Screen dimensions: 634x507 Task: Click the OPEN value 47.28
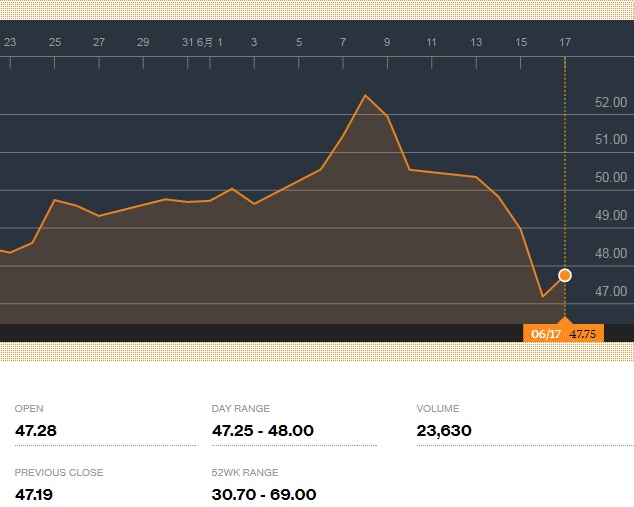[x=35, y=431]
